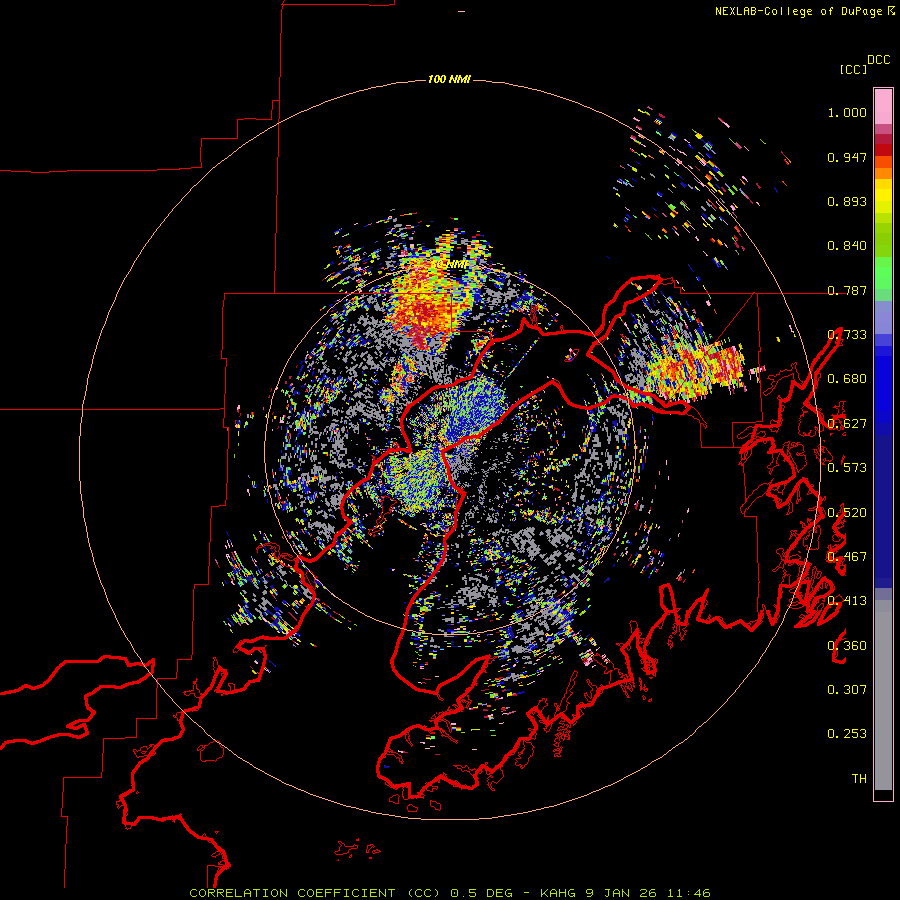Click the 0.733 legend value
This screenshot has height=900, width=900.
(847, 335)
